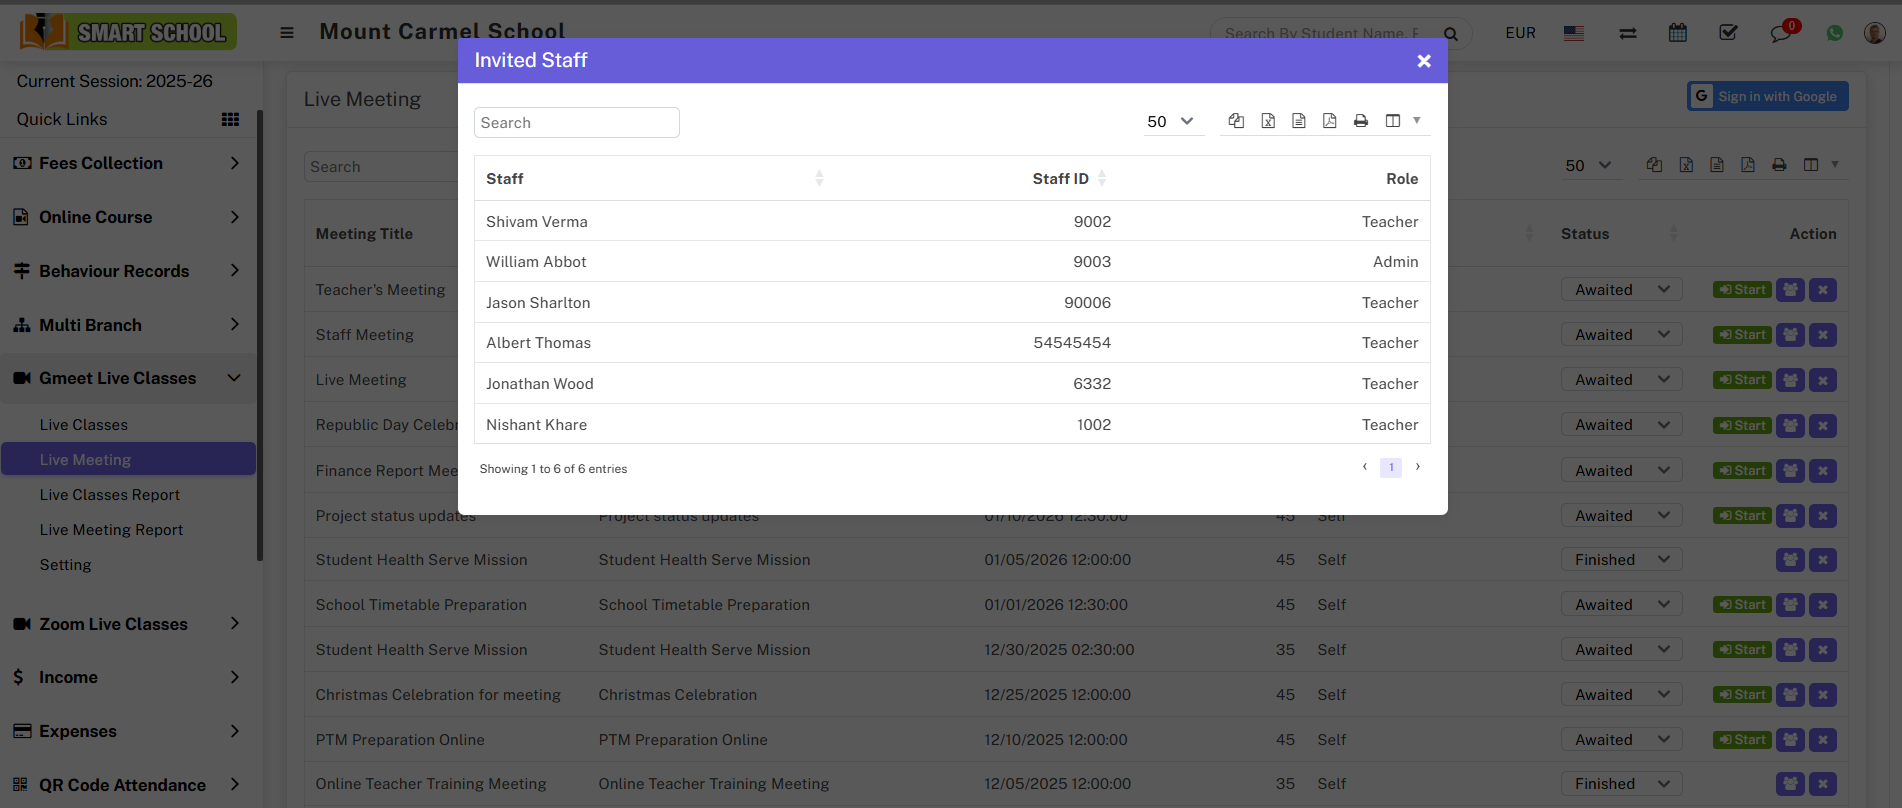Image resolution: width=1902 pixels, height=808 pixels.
Task: Open Finished status dropdown for Online Teacher Training
Action: pyautogui.click(x=1621, y=784)
